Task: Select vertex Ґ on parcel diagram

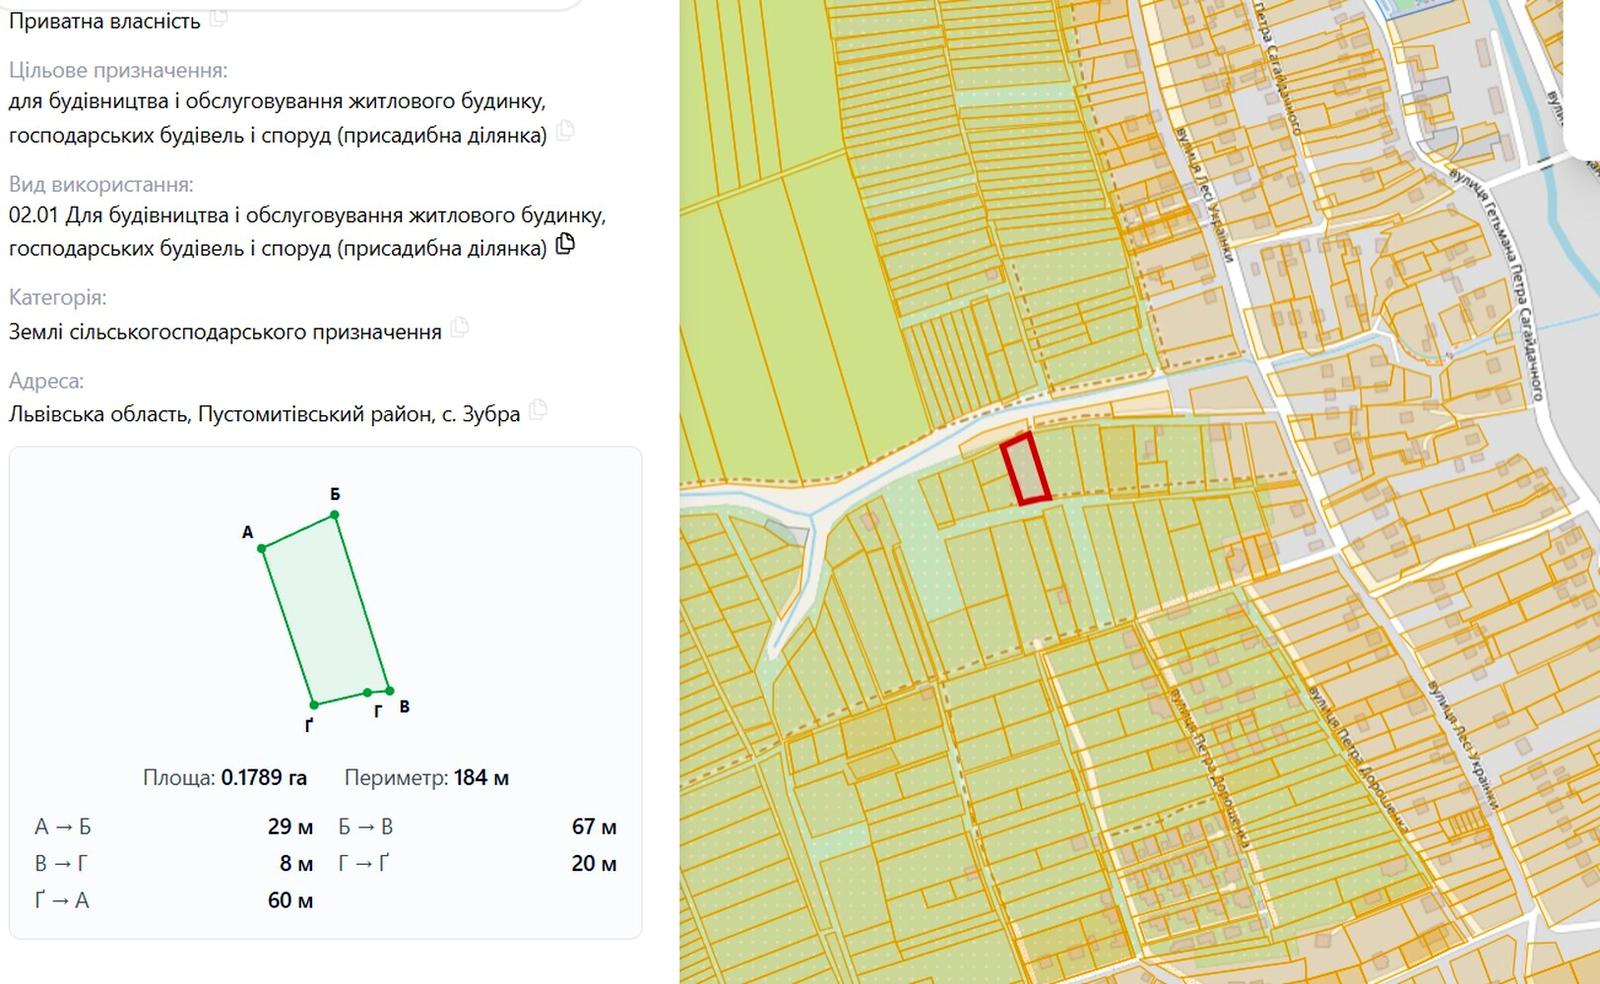Action: coord(314,705)
